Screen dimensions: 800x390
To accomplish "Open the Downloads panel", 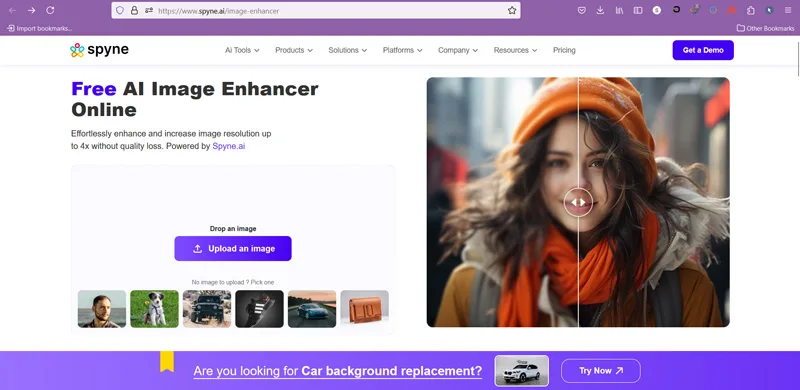I will point(600,10).
